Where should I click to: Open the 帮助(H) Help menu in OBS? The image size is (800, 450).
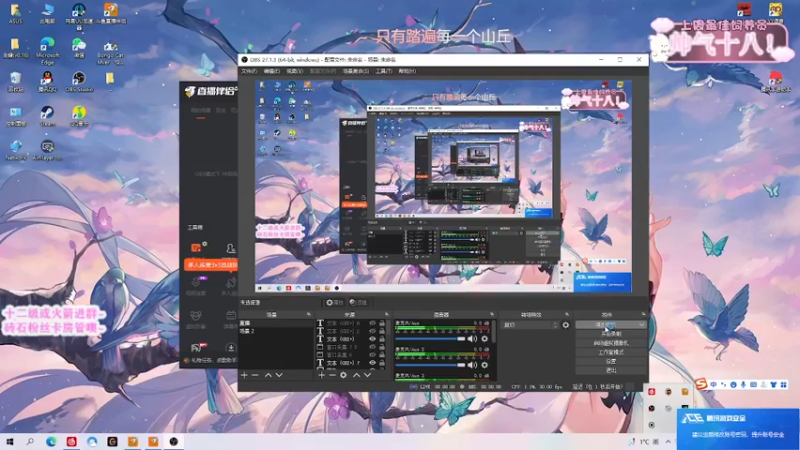407,71
